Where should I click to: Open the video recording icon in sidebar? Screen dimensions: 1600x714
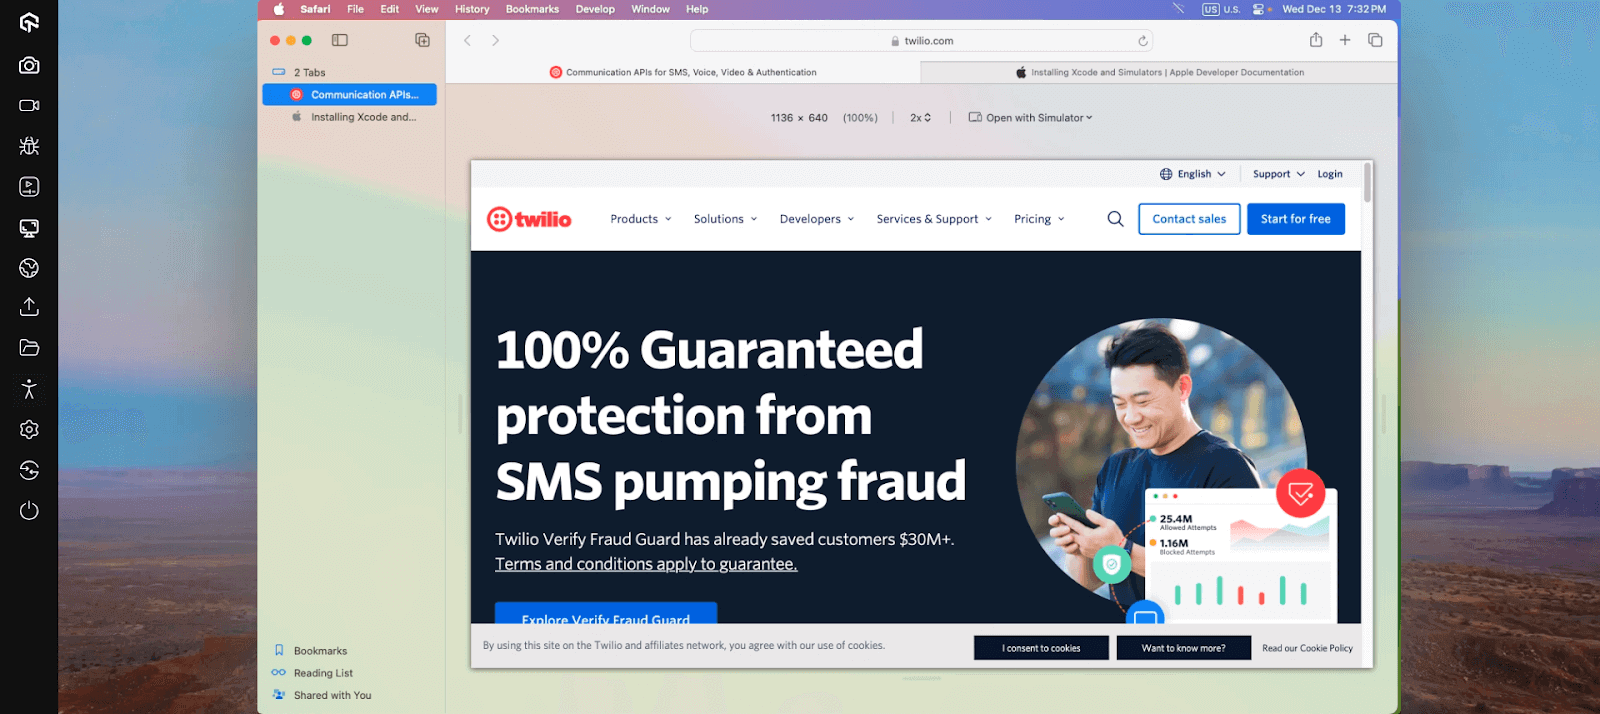(29, 105)
